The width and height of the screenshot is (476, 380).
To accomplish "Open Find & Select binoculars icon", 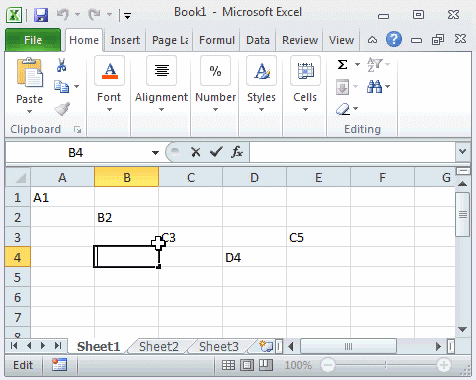I will pyautogui.click(x=374, y=87).
